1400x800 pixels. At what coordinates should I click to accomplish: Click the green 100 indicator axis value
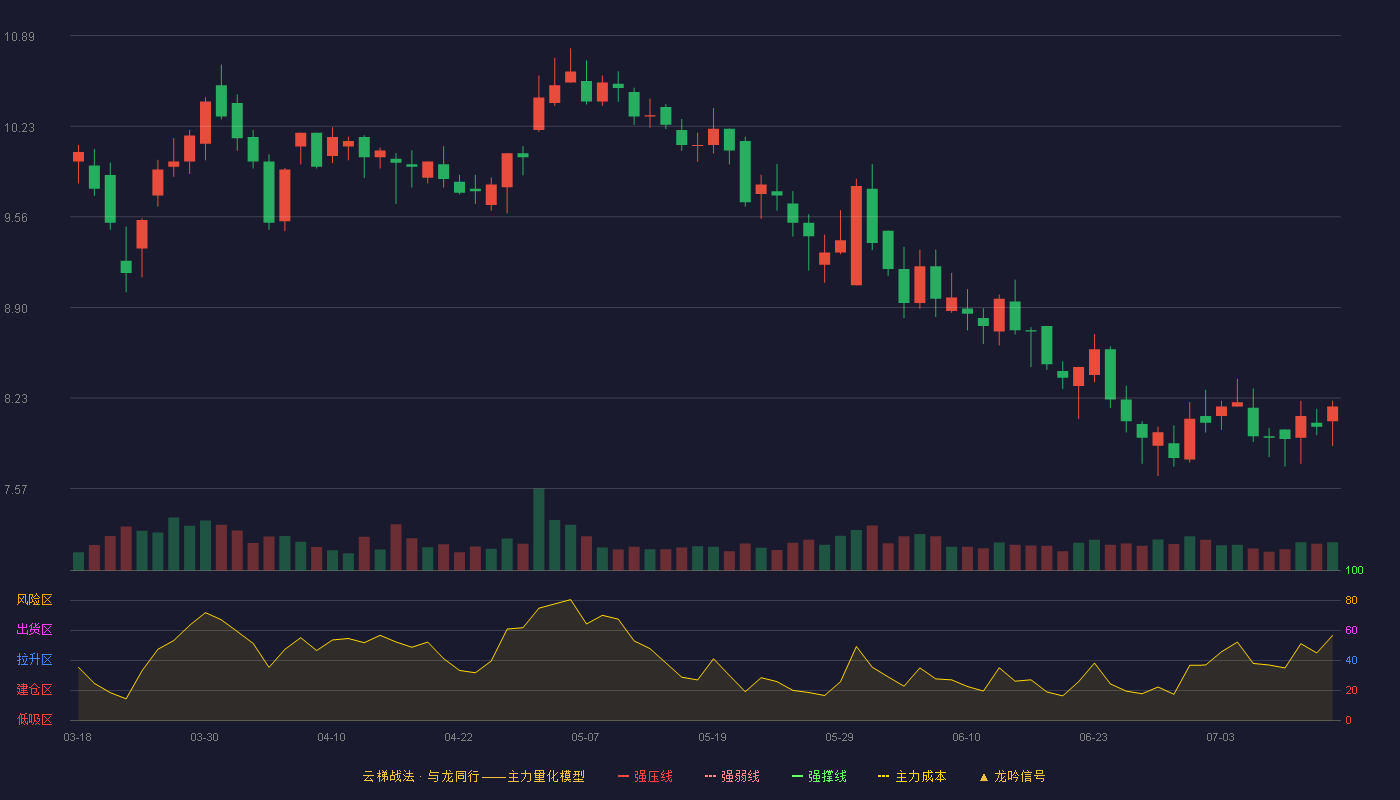click(x=1354, y=570)
